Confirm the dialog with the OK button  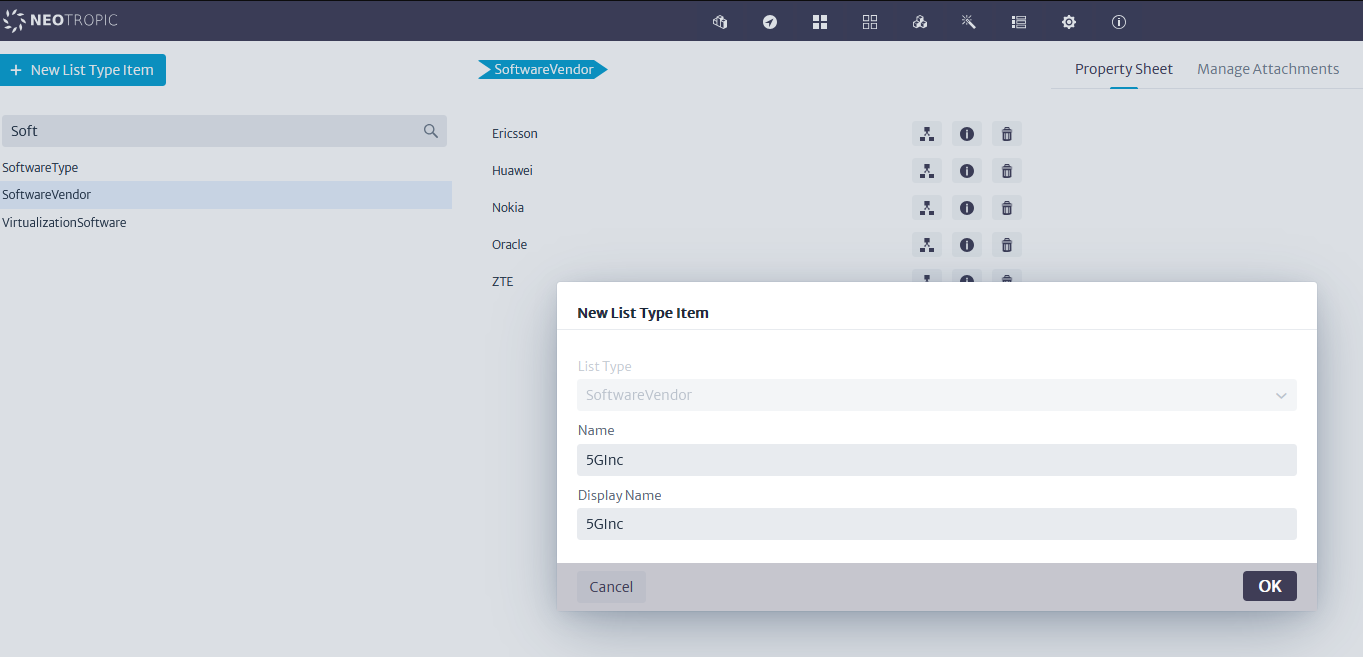tap(1269, 586)
